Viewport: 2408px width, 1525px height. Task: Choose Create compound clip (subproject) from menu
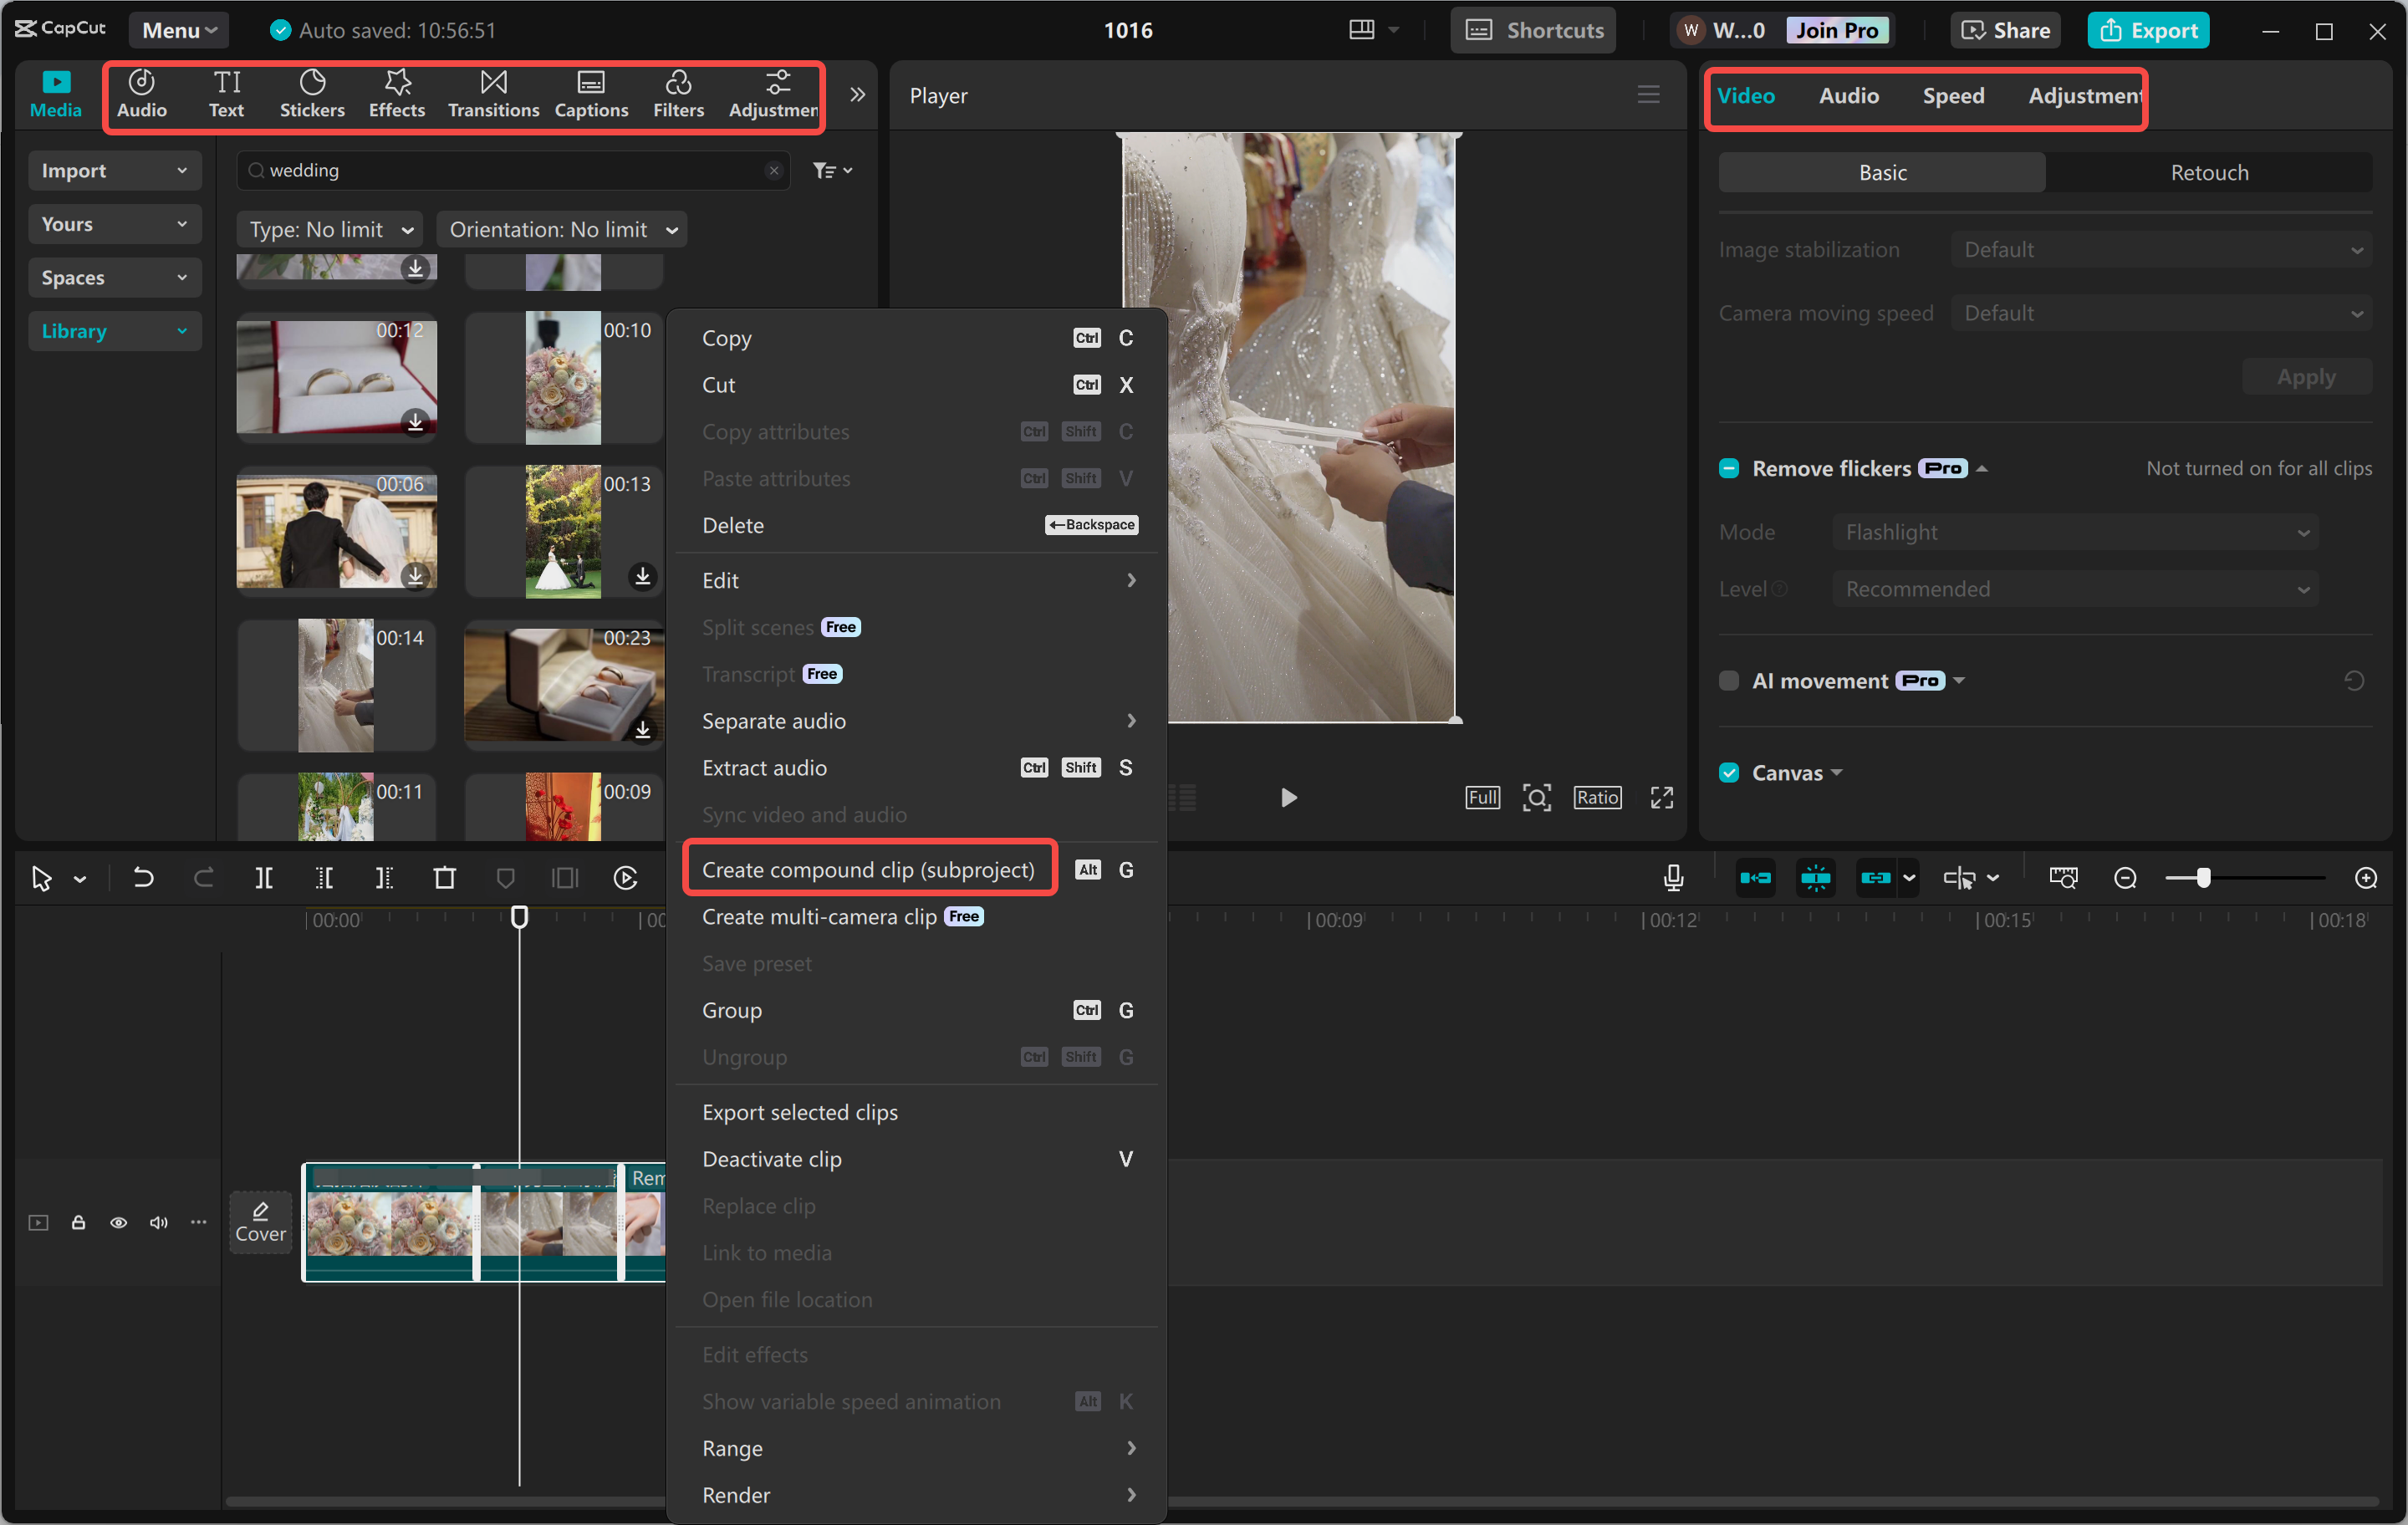click(869, 868)
